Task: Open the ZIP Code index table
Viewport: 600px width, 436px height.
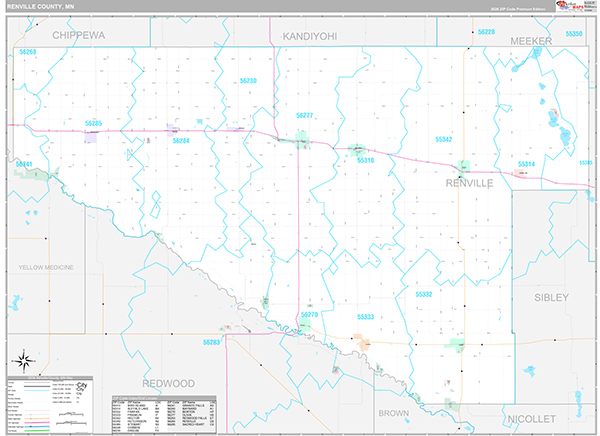Action: click(164, 414)
